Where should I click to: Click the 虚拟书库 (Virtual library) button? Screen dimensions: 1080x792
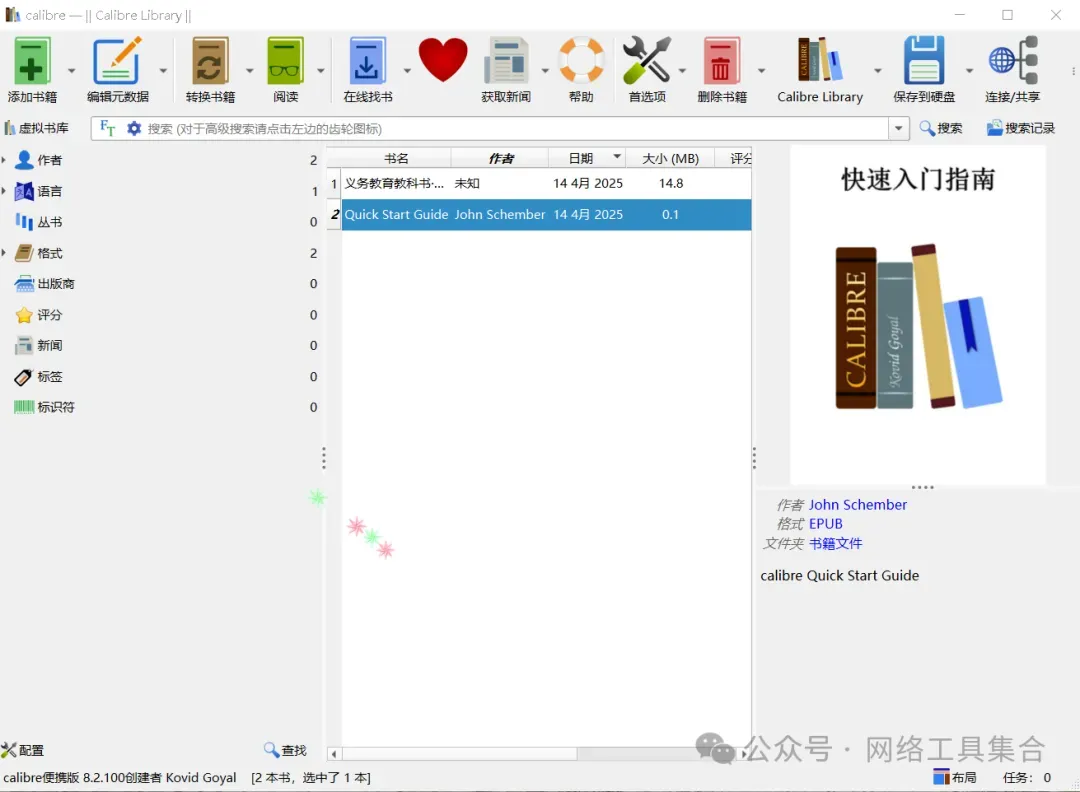pos(37,128)
